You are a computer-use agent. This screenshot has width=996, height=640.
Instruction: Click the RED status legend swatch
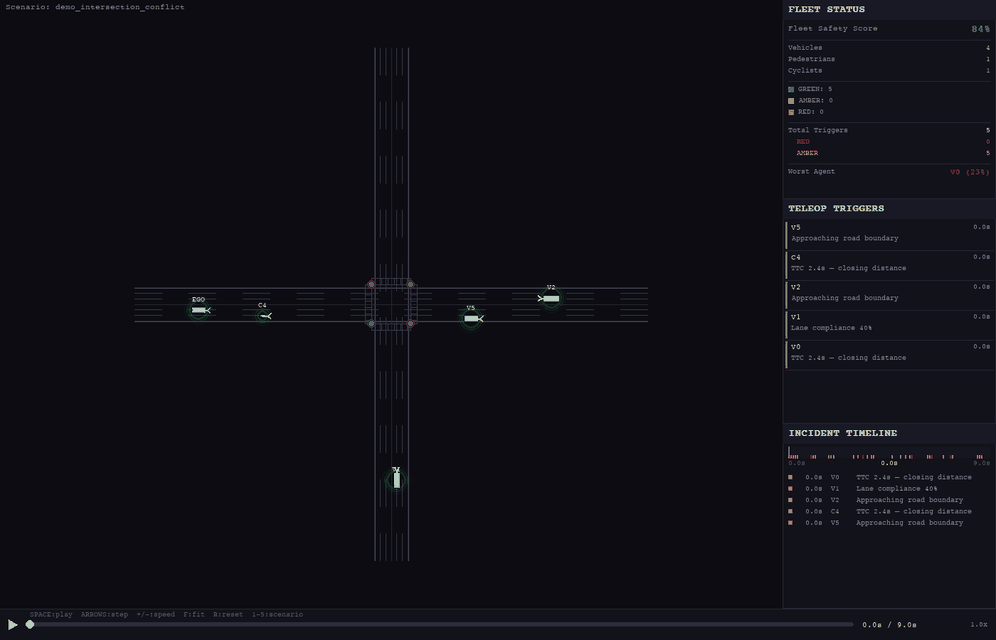coord(791,112)
